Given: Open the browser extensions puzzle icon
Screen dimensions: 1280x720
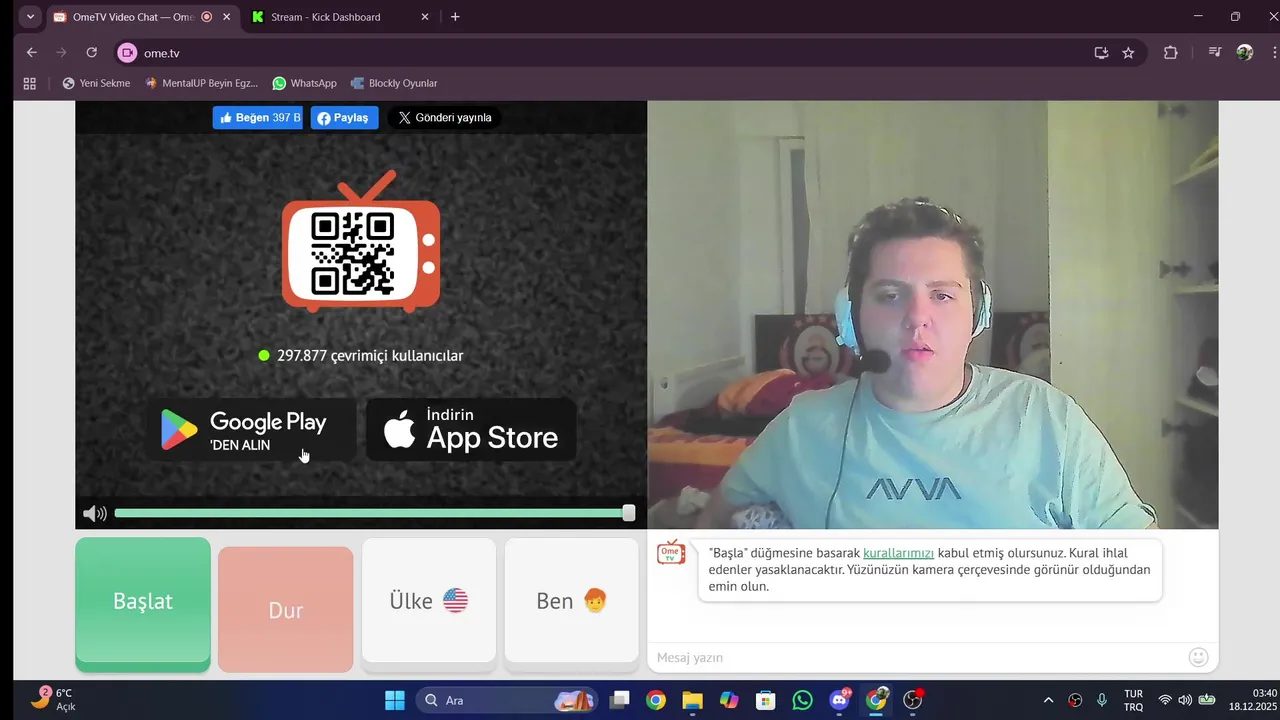Looking at the screenshot, I should 1171,53.
